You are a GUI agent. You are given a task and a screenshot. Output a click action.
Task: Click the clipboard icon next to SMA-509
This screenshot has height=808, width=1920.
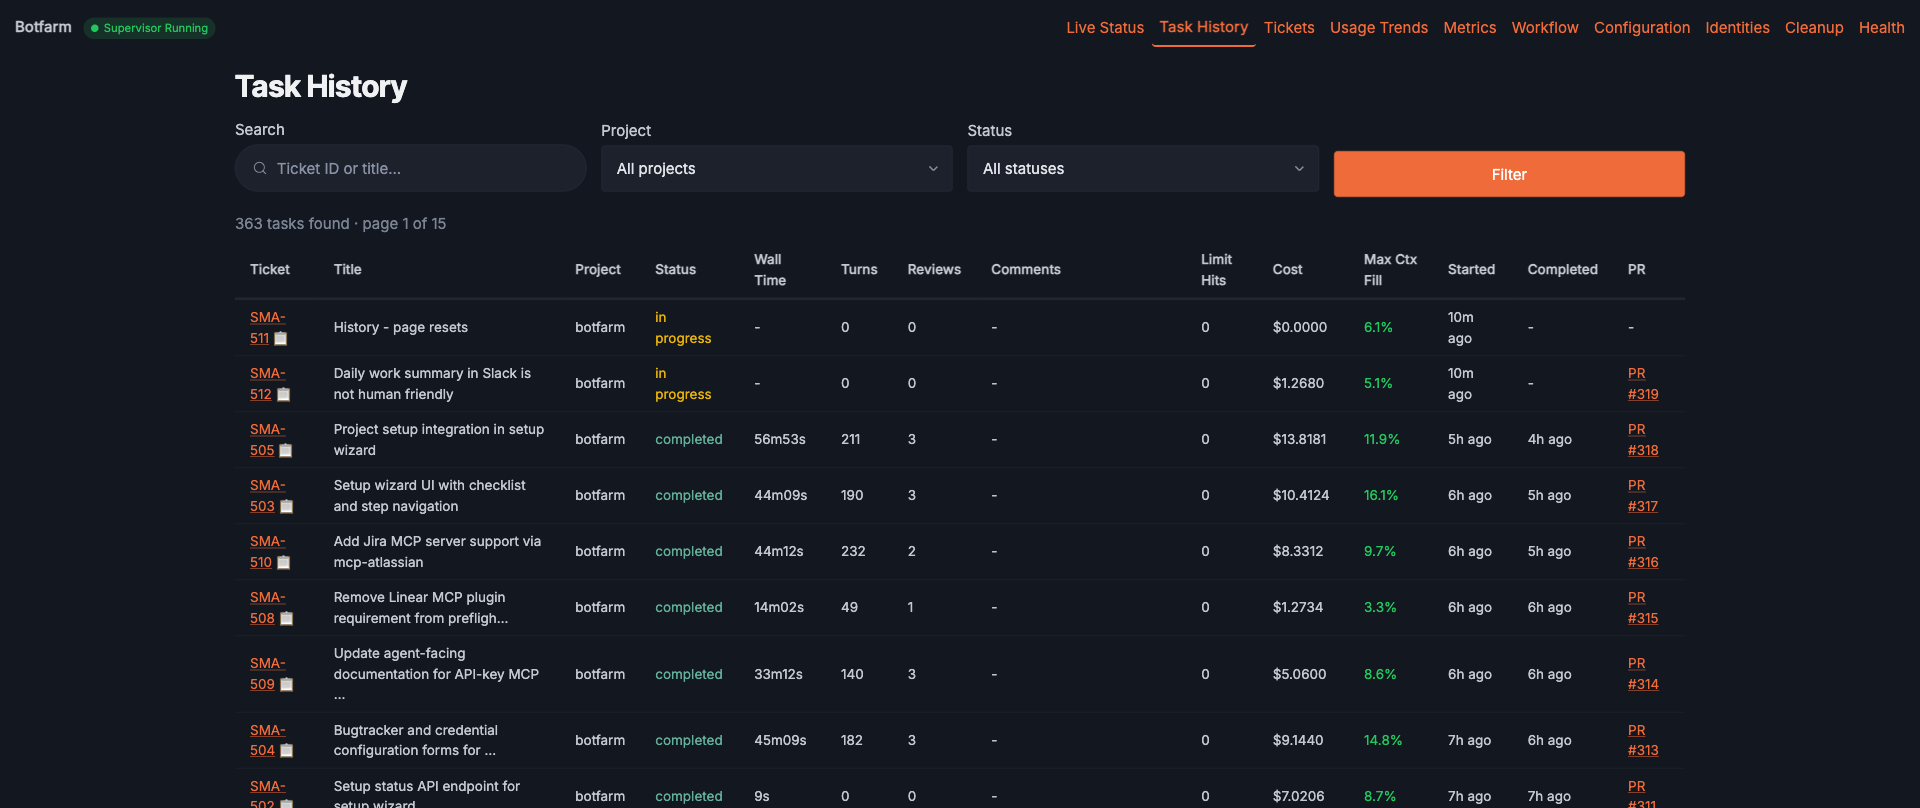[287, 685]
